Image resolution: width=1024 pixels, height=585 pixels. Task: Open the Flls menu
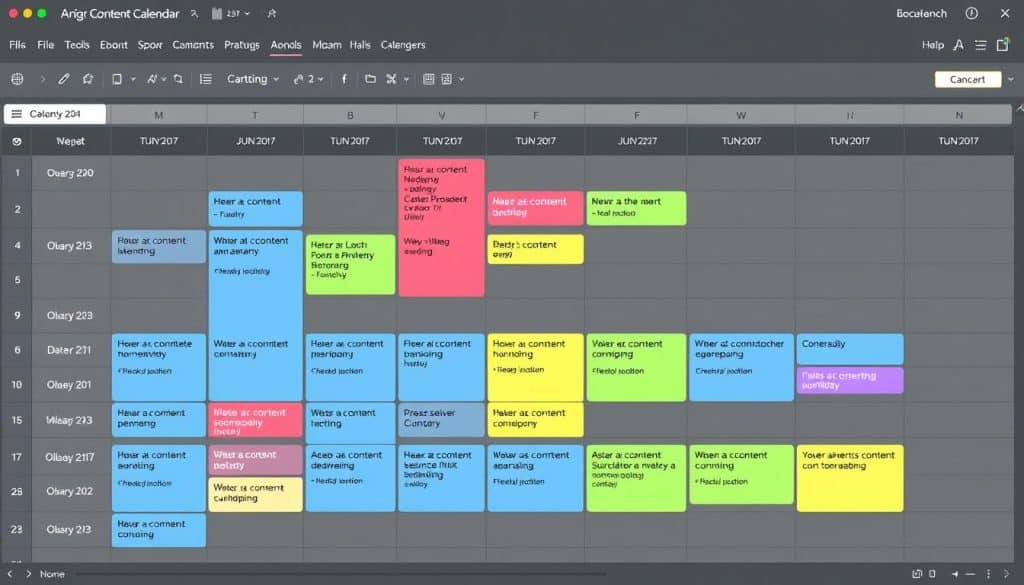(18, 44)
